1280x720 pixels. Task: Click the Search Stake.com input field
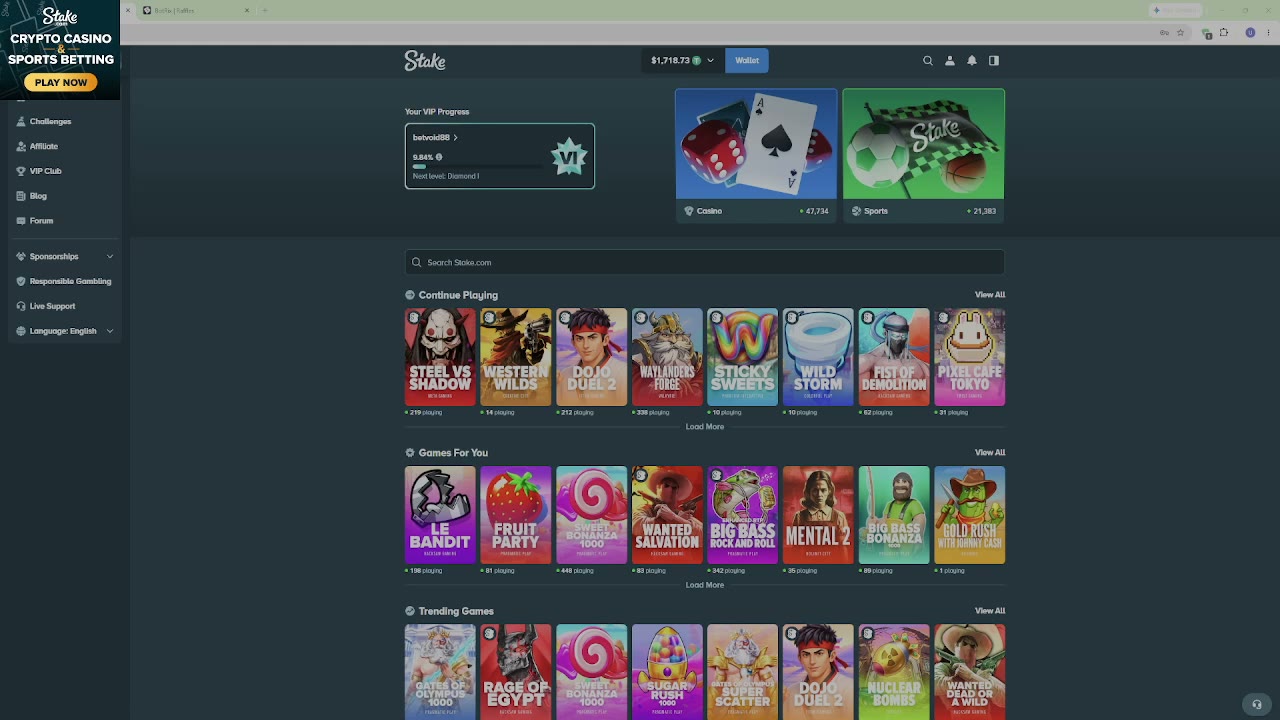pyautogui.click(x=704, y=263)
